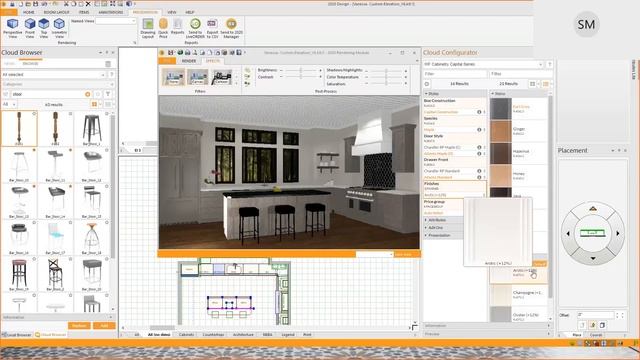Switch to Perspective View

click(13, 28)
